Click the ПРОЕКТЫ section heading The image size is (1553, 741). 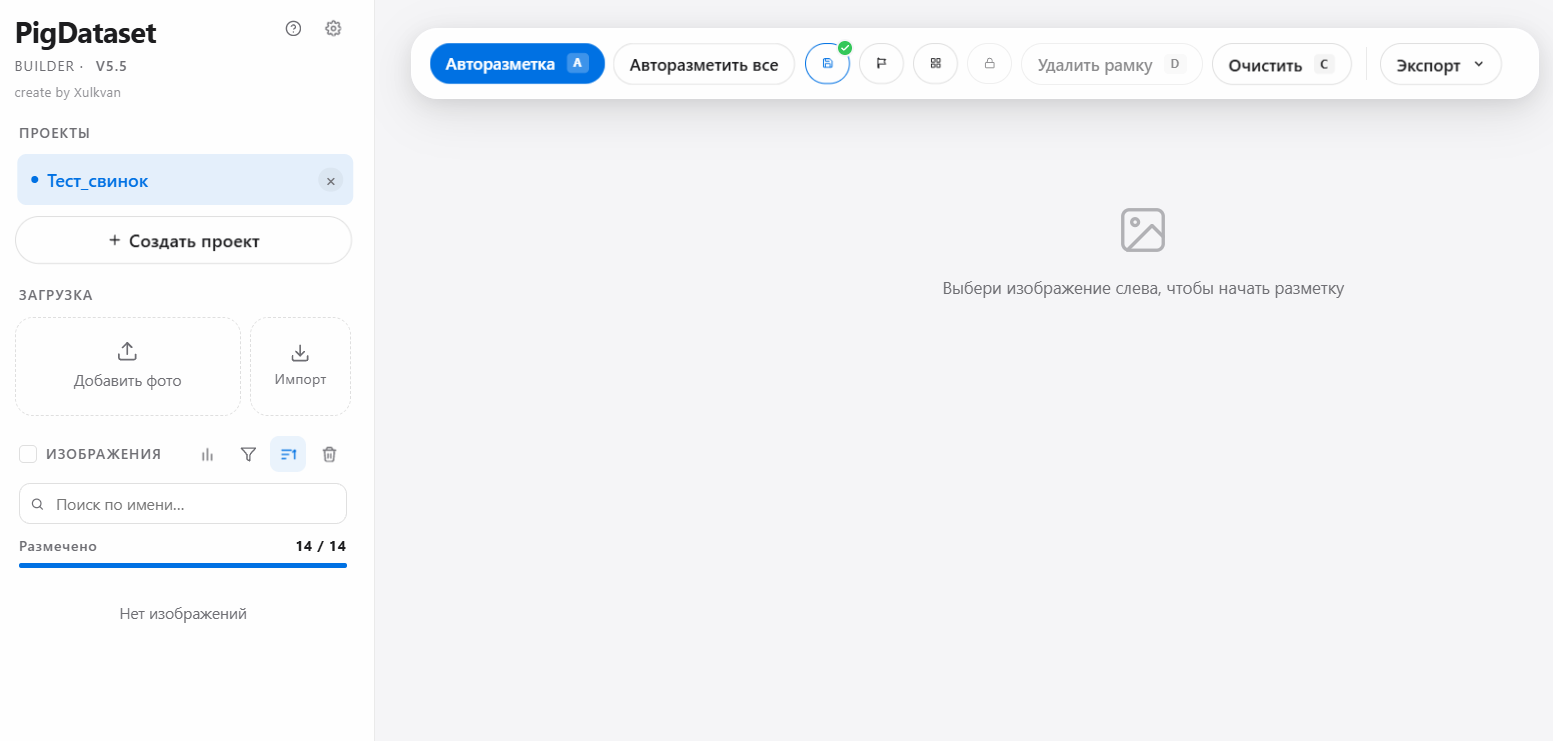tap(55, 133)
